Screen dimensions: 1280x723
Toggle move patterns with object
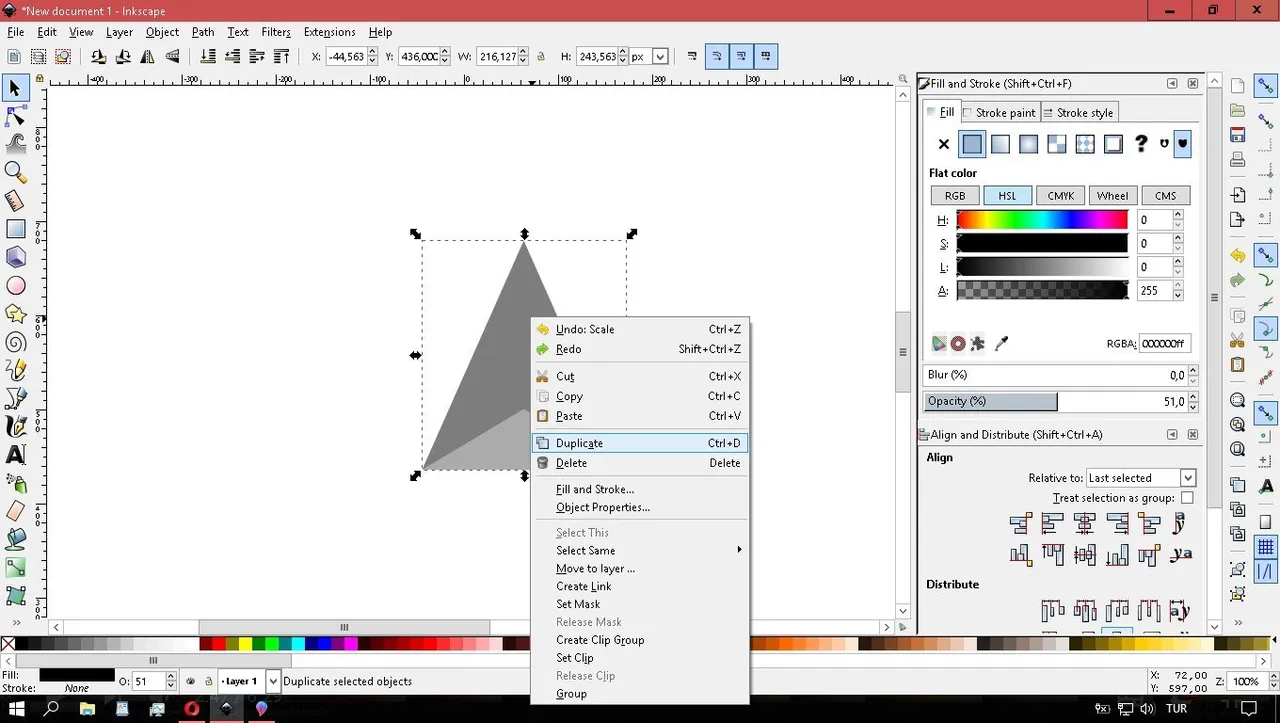click(766, 57)
